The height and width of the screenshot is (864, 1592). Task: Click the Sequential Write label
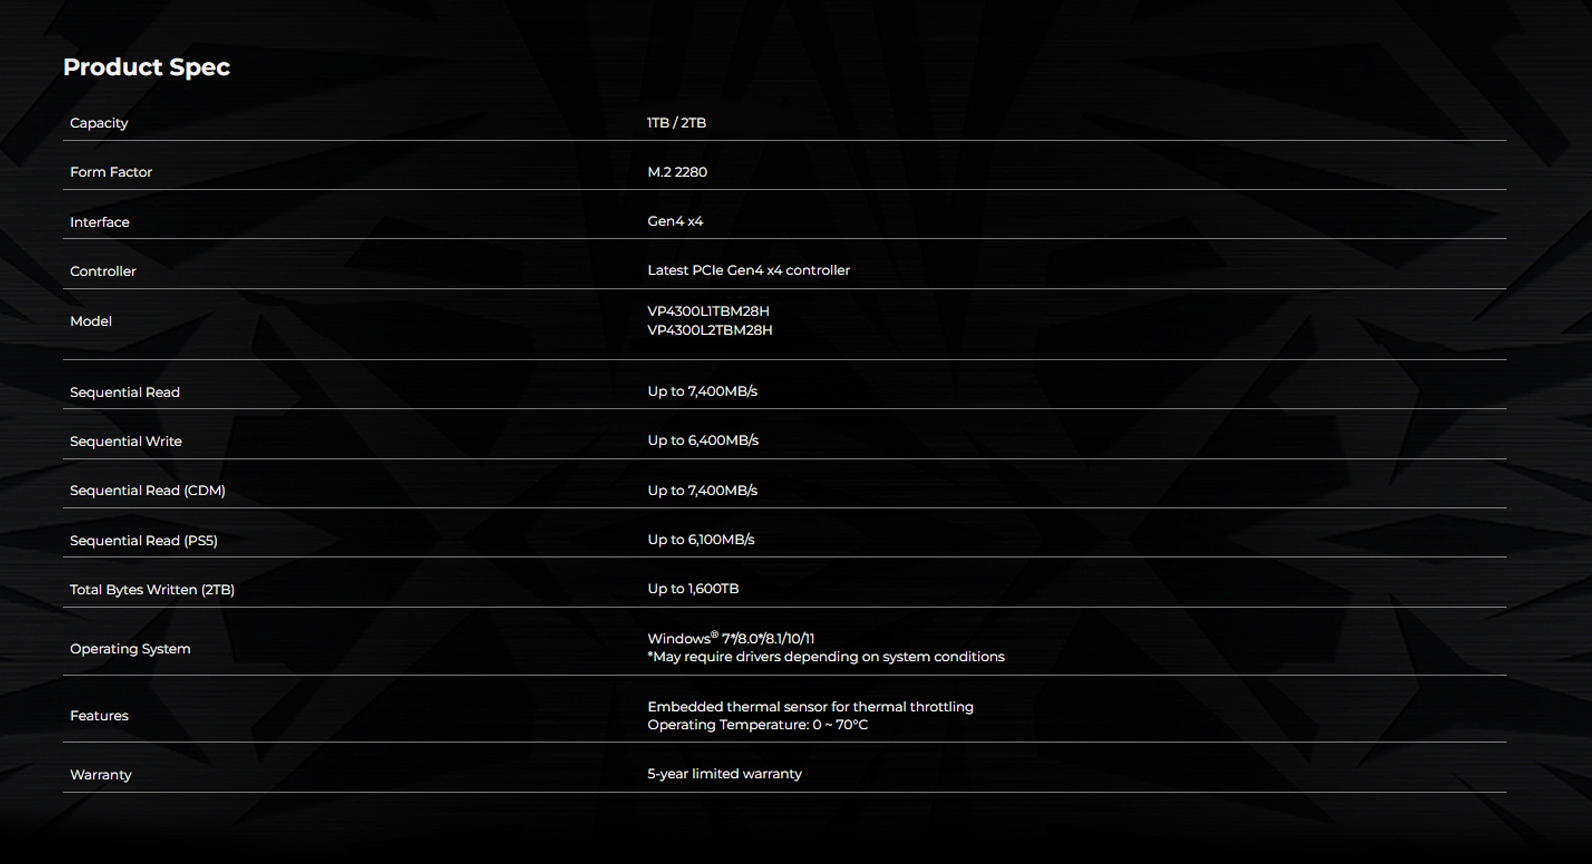click(x=126, y=441)
